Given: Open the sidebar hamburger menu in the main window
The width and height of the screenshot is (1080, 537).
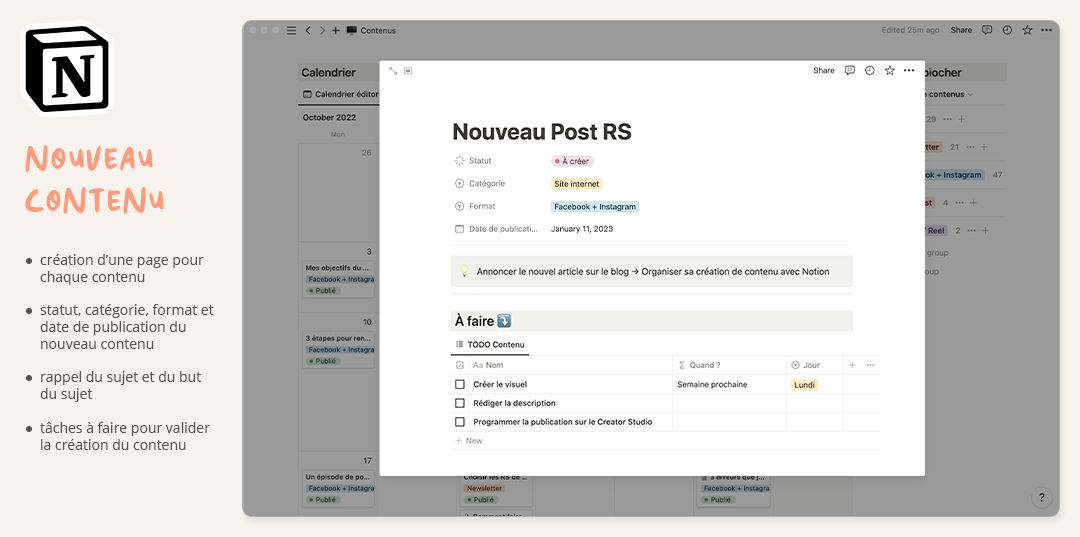Looking at the screenshot, I should [x=291, y=30].
